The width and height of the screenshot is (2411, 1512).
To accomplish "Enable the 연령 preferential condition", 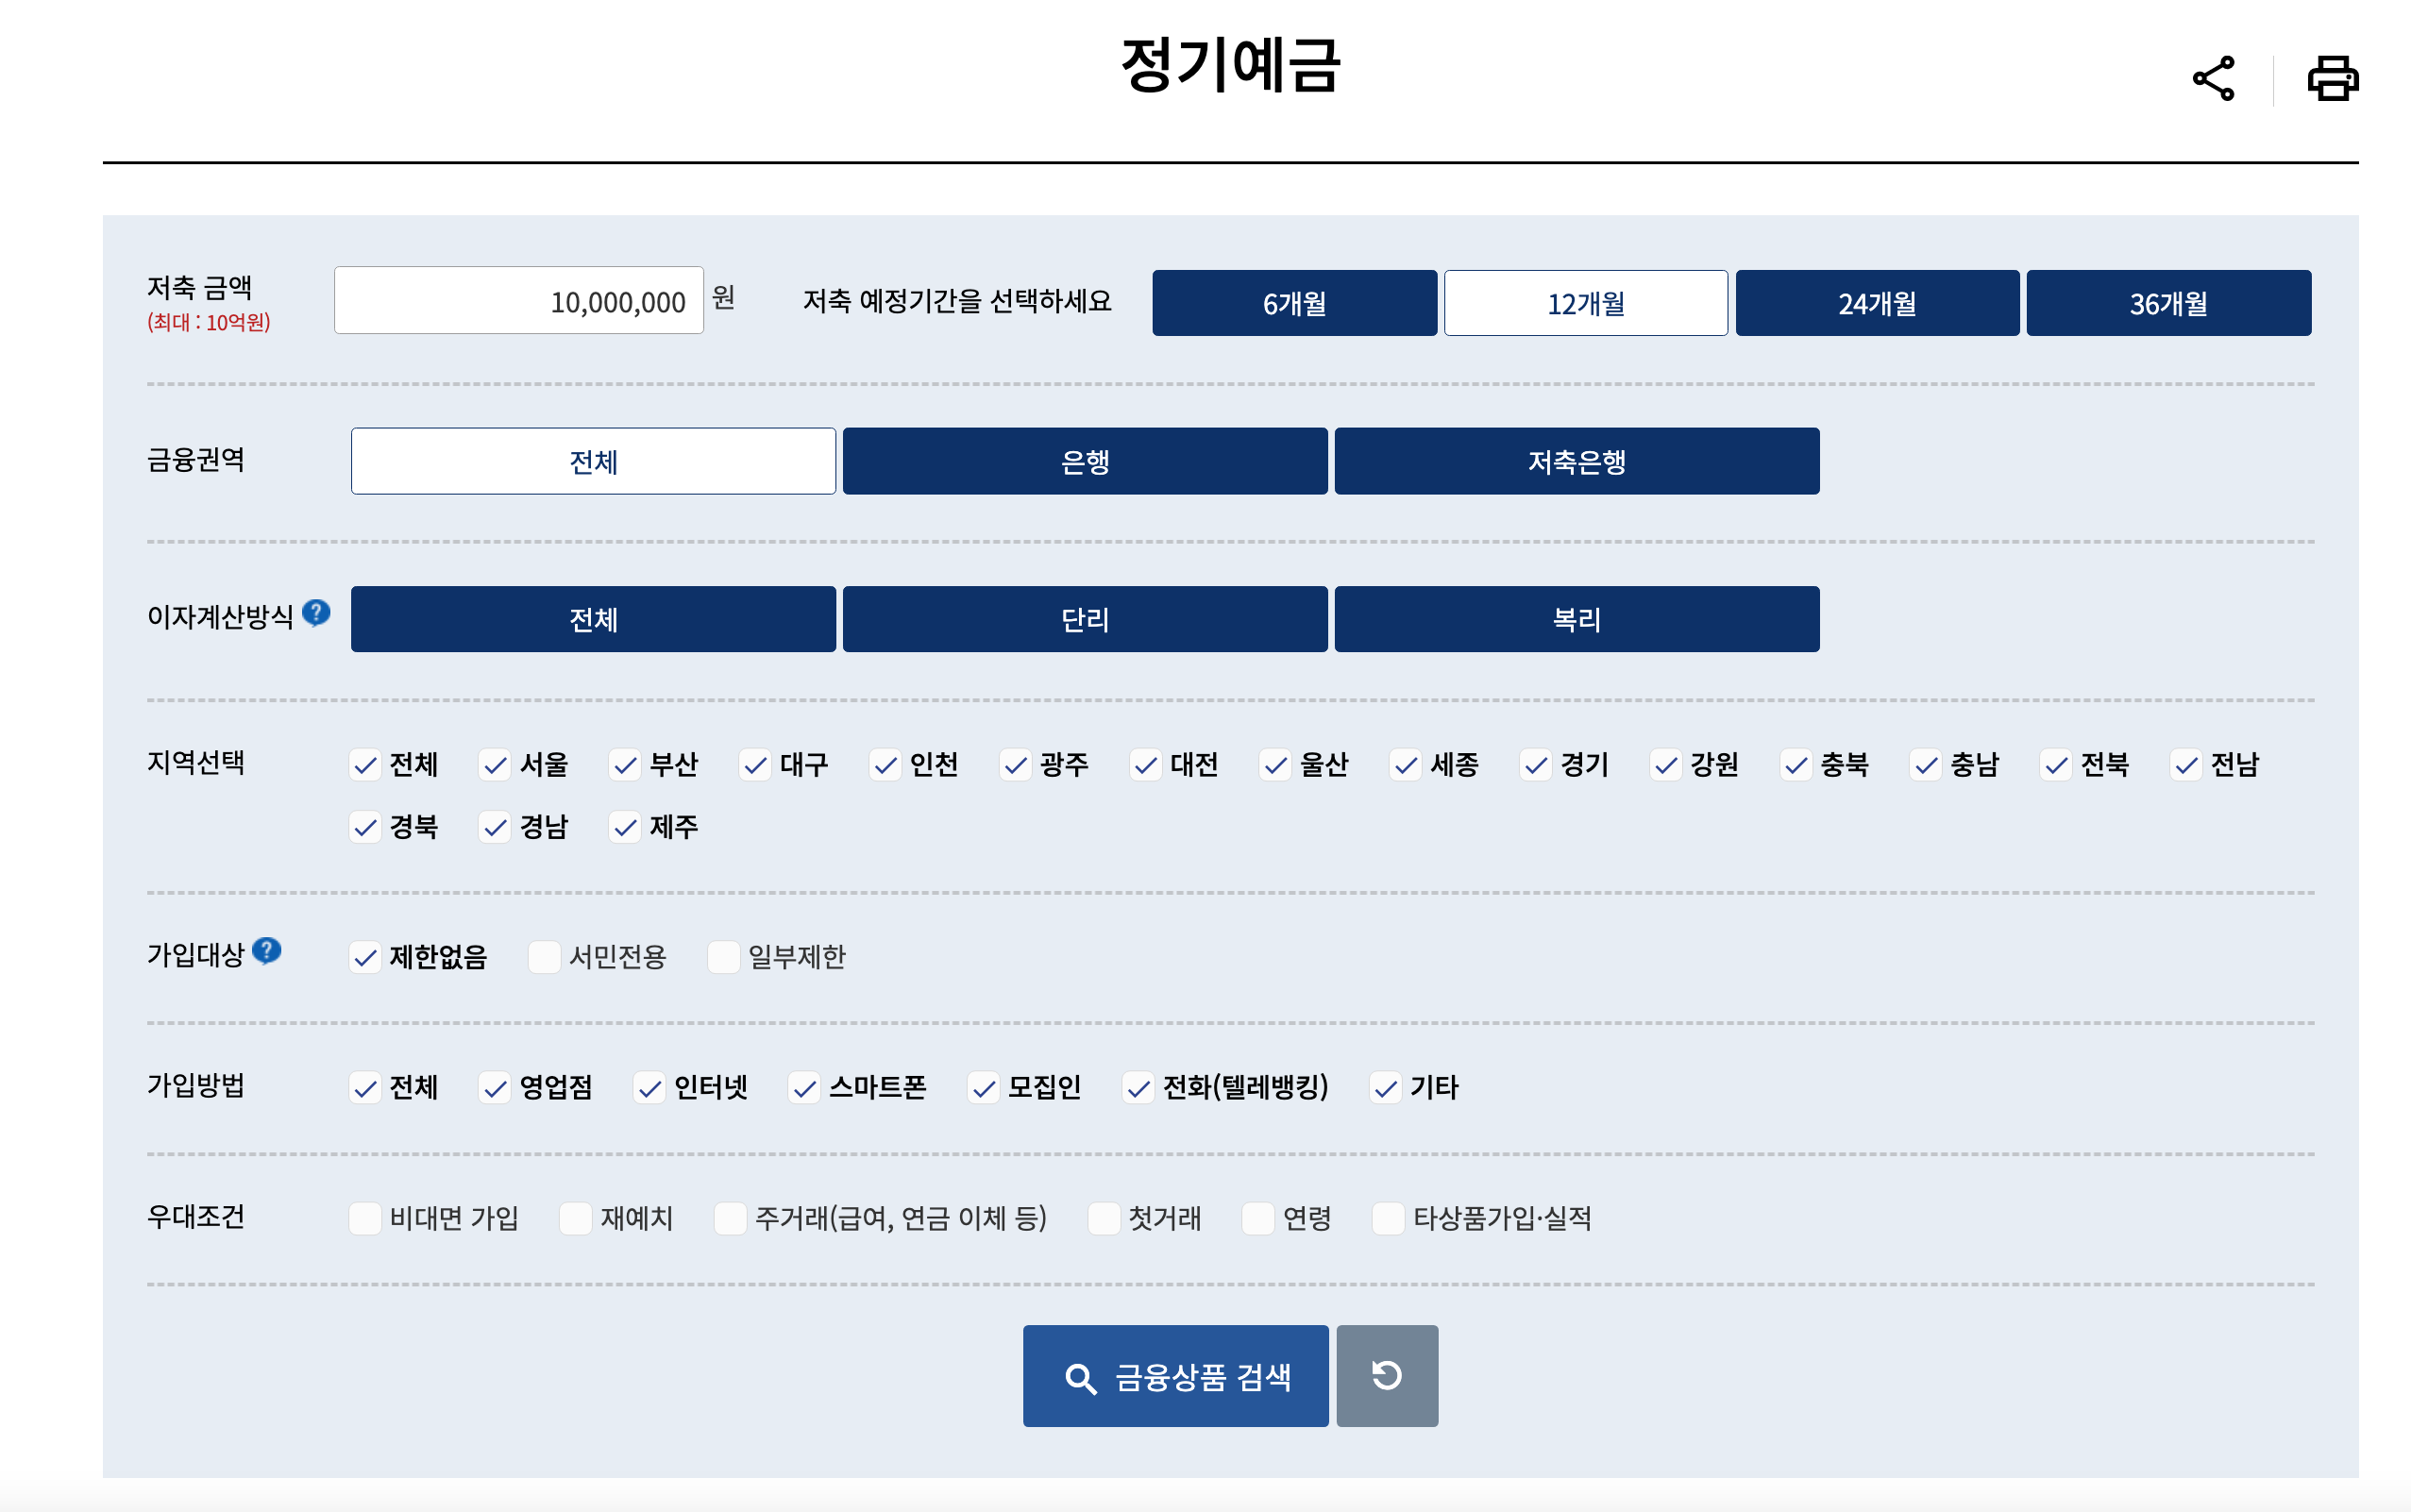I will click(x=1256, y=1218).
